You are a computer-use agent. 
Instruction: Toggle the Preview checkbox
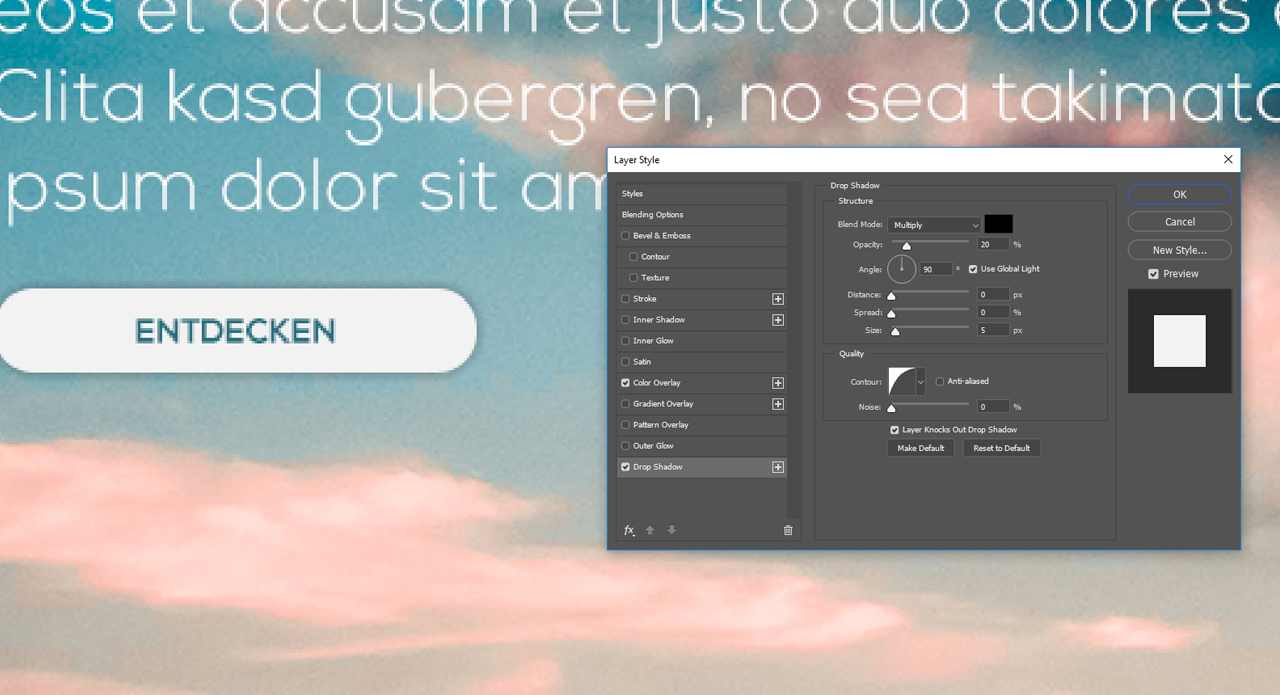pyautogui.click(x=1154, y=274)
